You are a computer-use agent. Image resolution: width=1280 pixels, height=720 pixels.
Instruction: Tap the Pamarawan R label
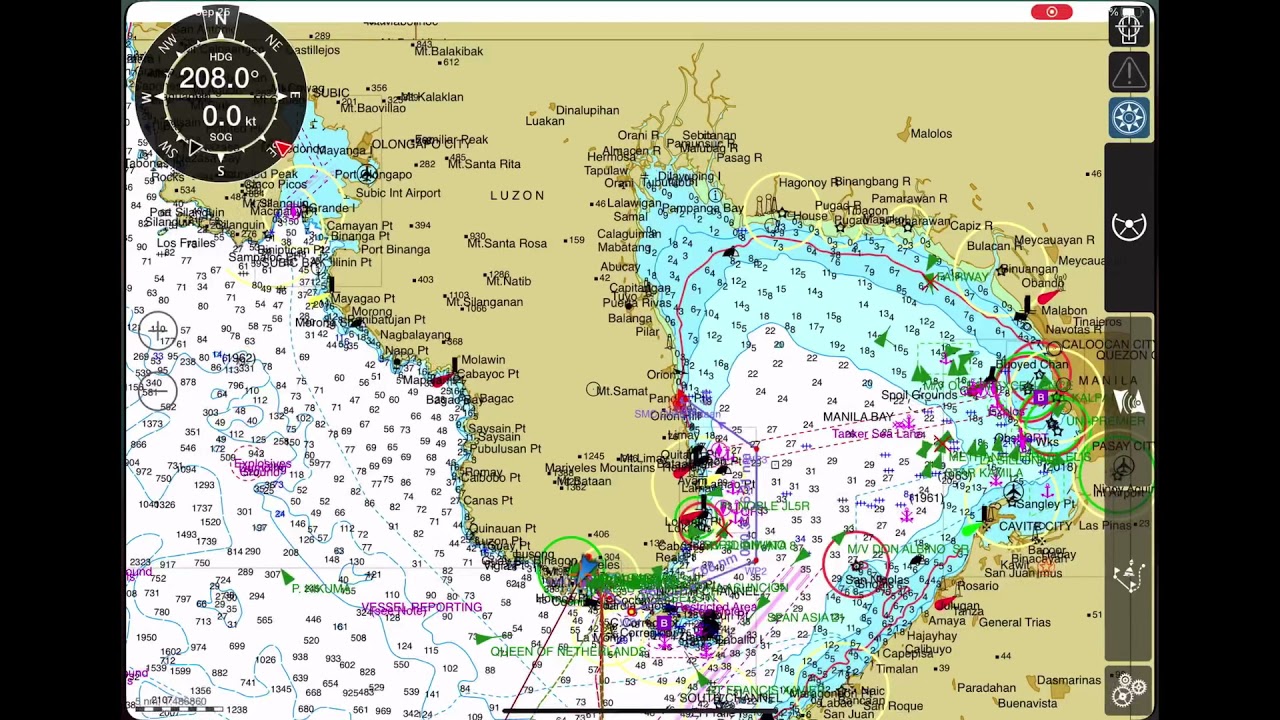(909, 199)
